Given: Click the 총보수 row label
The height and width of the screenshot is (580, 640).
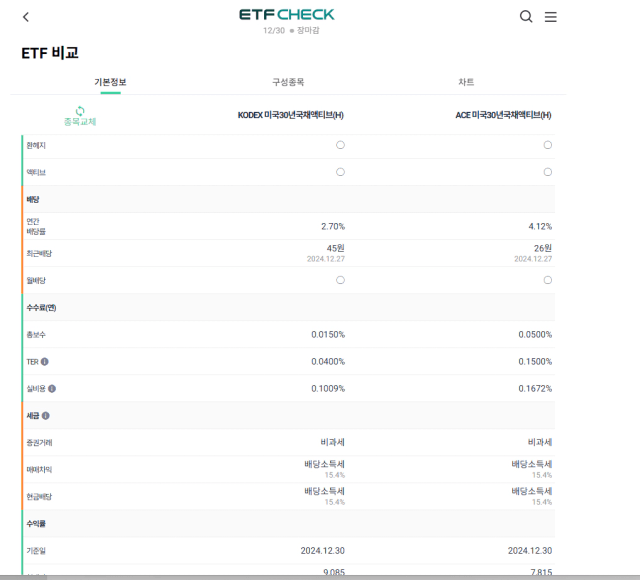Looking at the screenshot, I should click(x=36, y=335).
